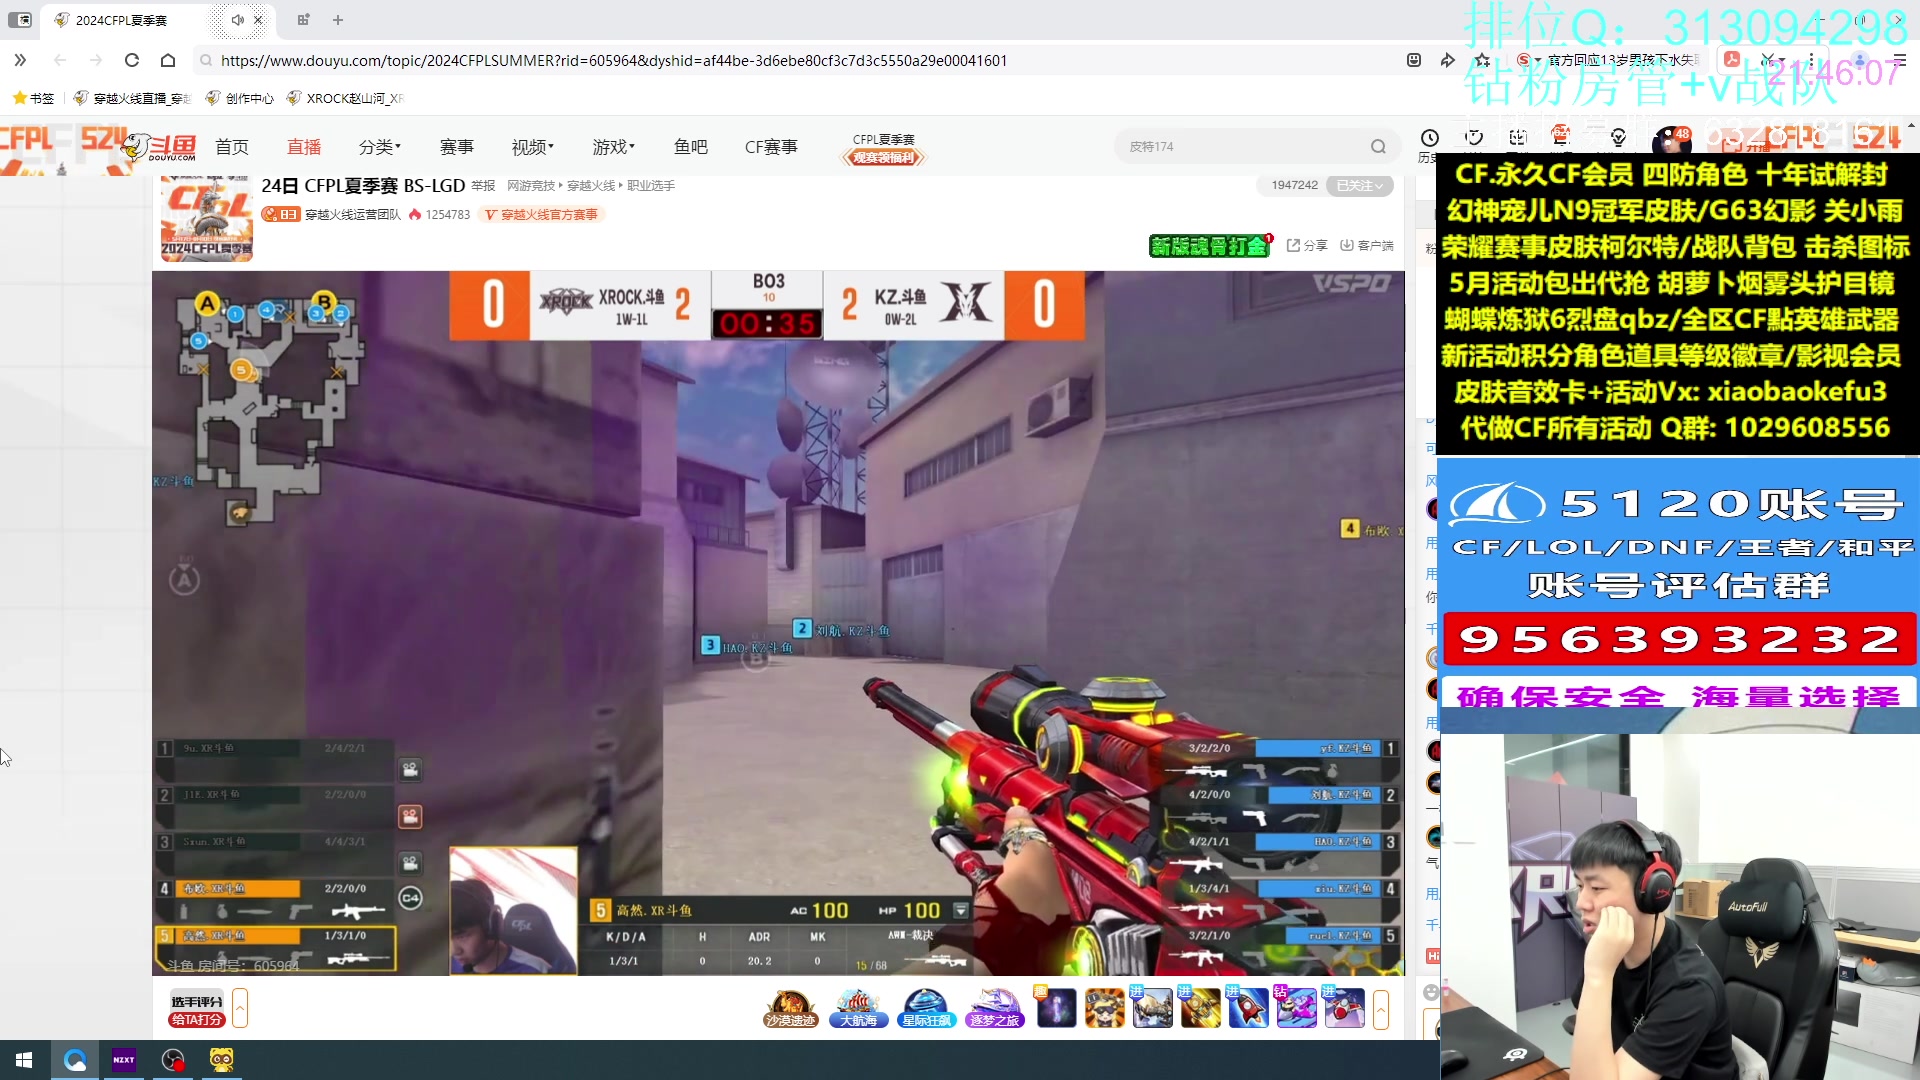Share the stream via 分享
The height and width of the screenshot is (1080, 1920).
1307,246
